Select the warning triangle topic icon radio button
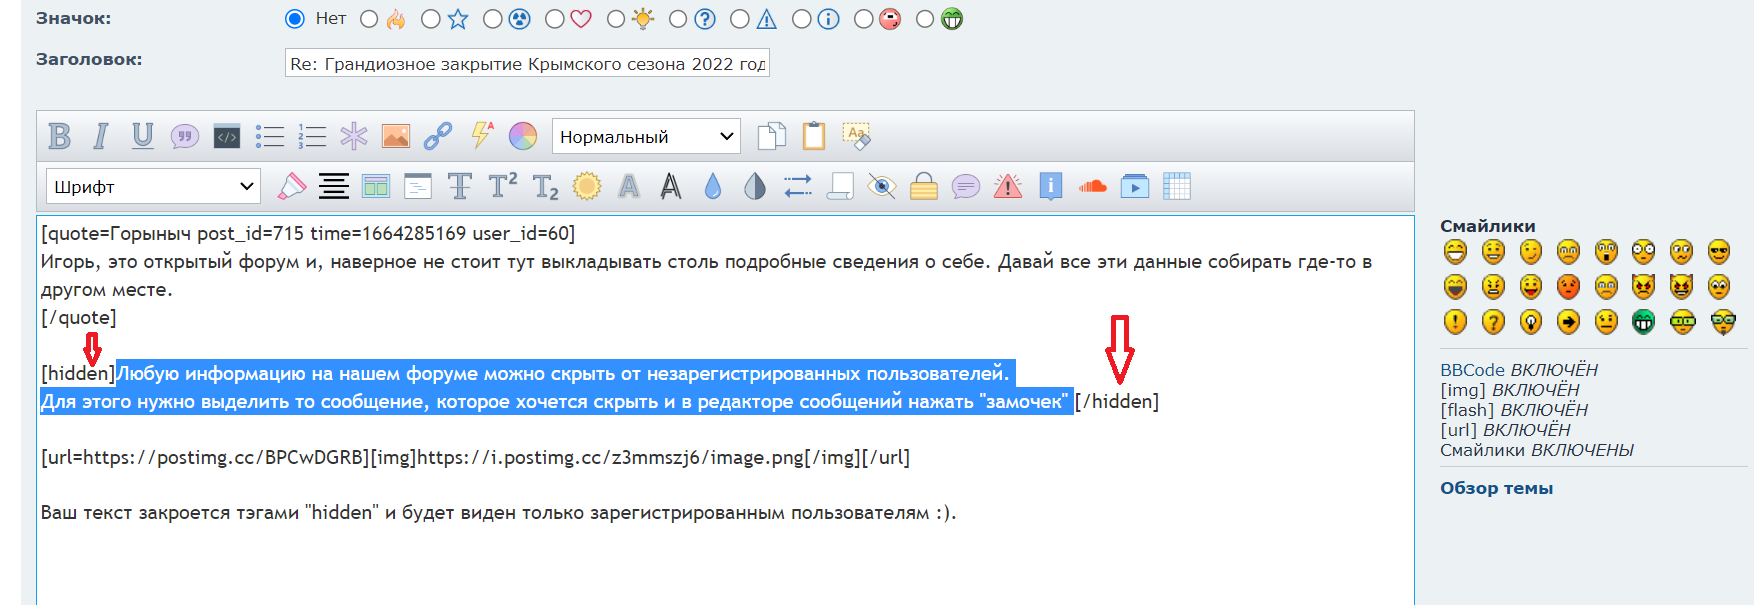The width and height of the screenshot is (1754, 605). click(x=740, y=19)
